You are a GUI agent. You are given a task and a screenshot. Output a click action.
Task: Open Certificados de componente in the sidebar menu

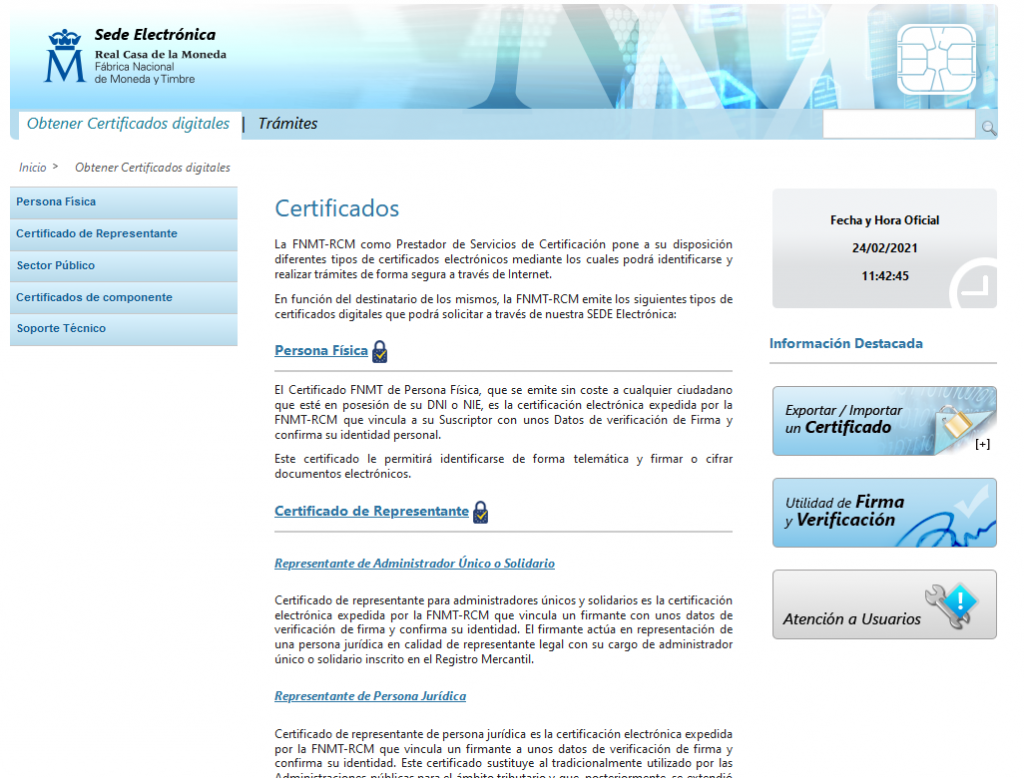pos(123,297)
